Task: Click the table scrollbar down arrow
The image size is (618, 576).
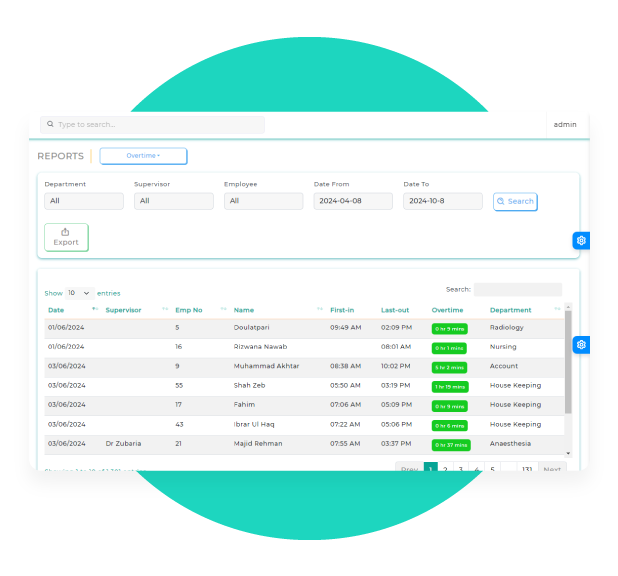Action: 568,453
